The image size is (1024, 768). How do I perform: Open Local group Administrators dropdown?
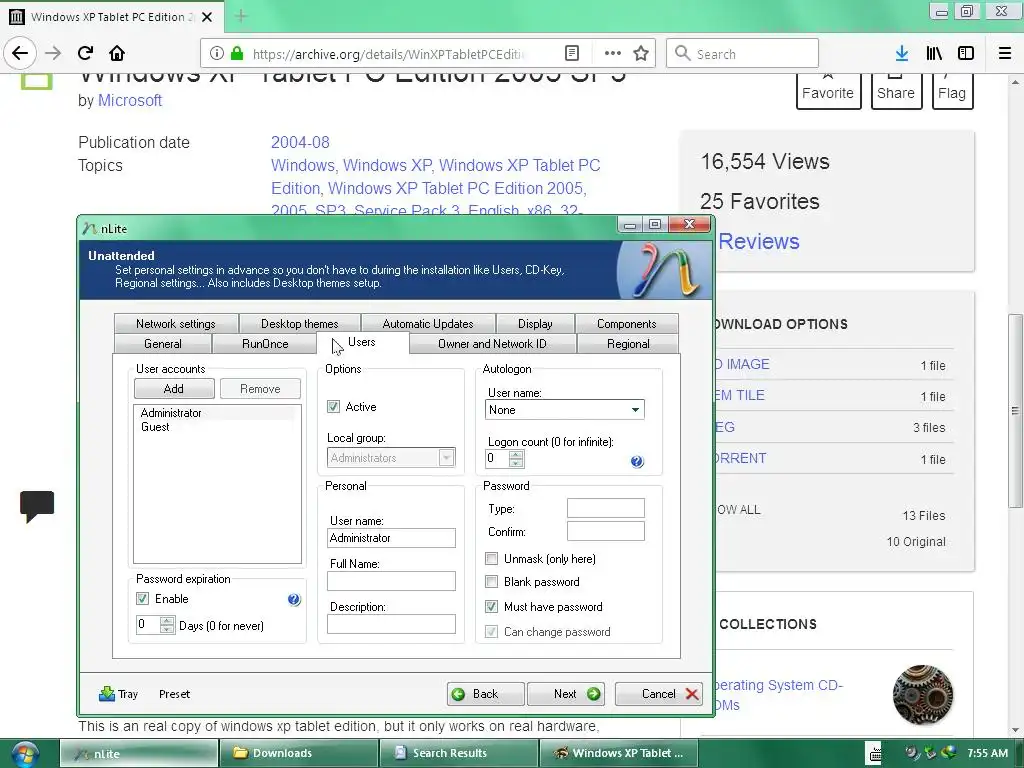tap(391, 458)
